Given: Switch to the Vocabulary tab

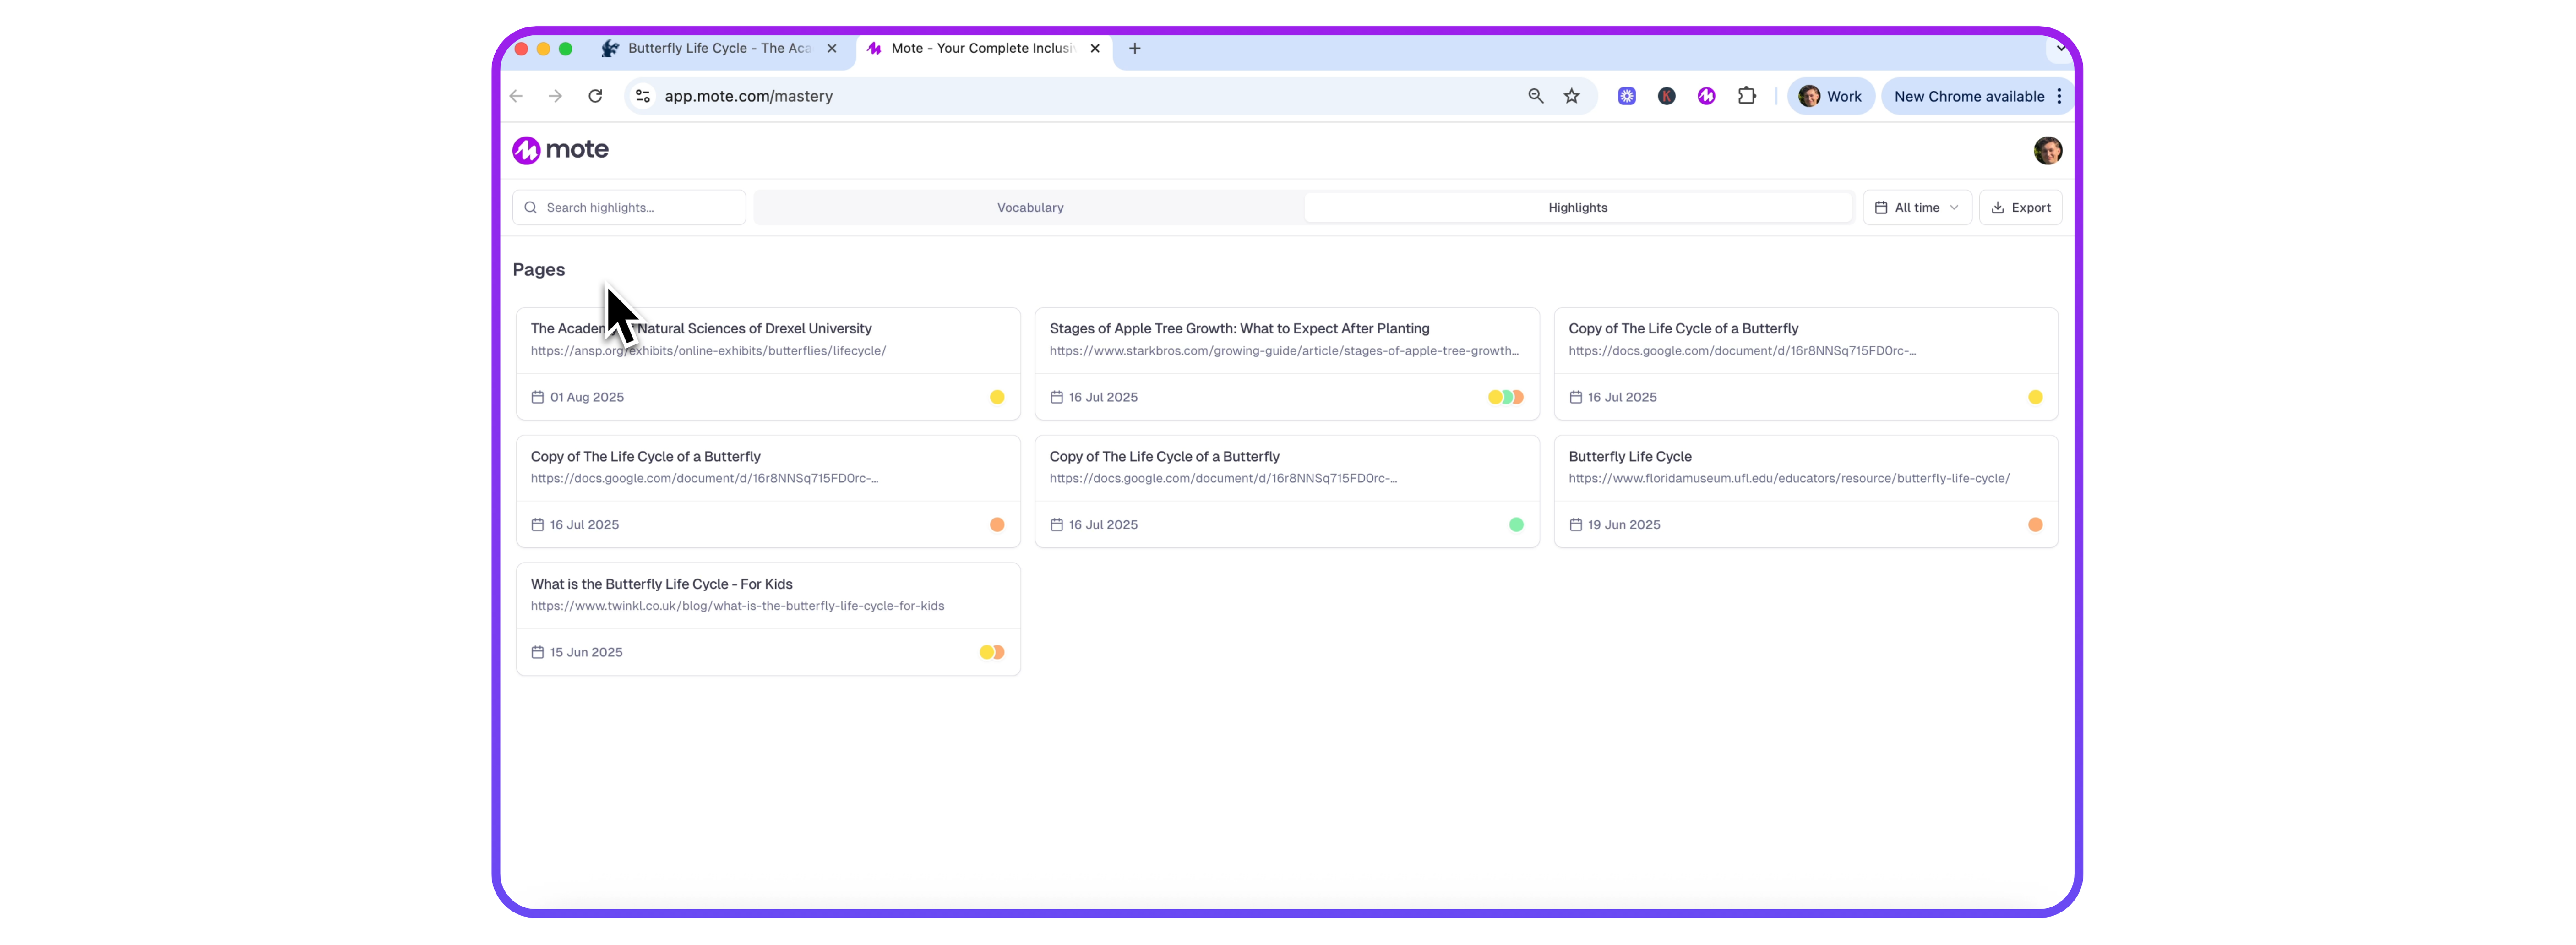Looking at the screenshot, I should (1029, 208).
